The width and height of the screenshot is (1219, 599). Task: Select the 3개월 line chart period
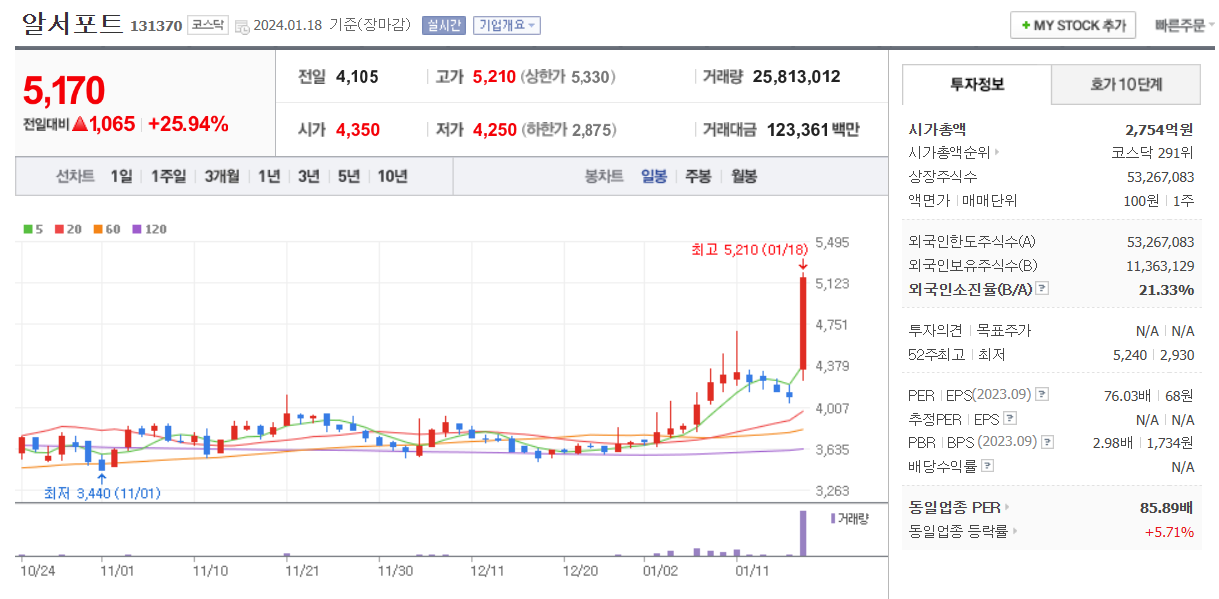pos(221,176)
